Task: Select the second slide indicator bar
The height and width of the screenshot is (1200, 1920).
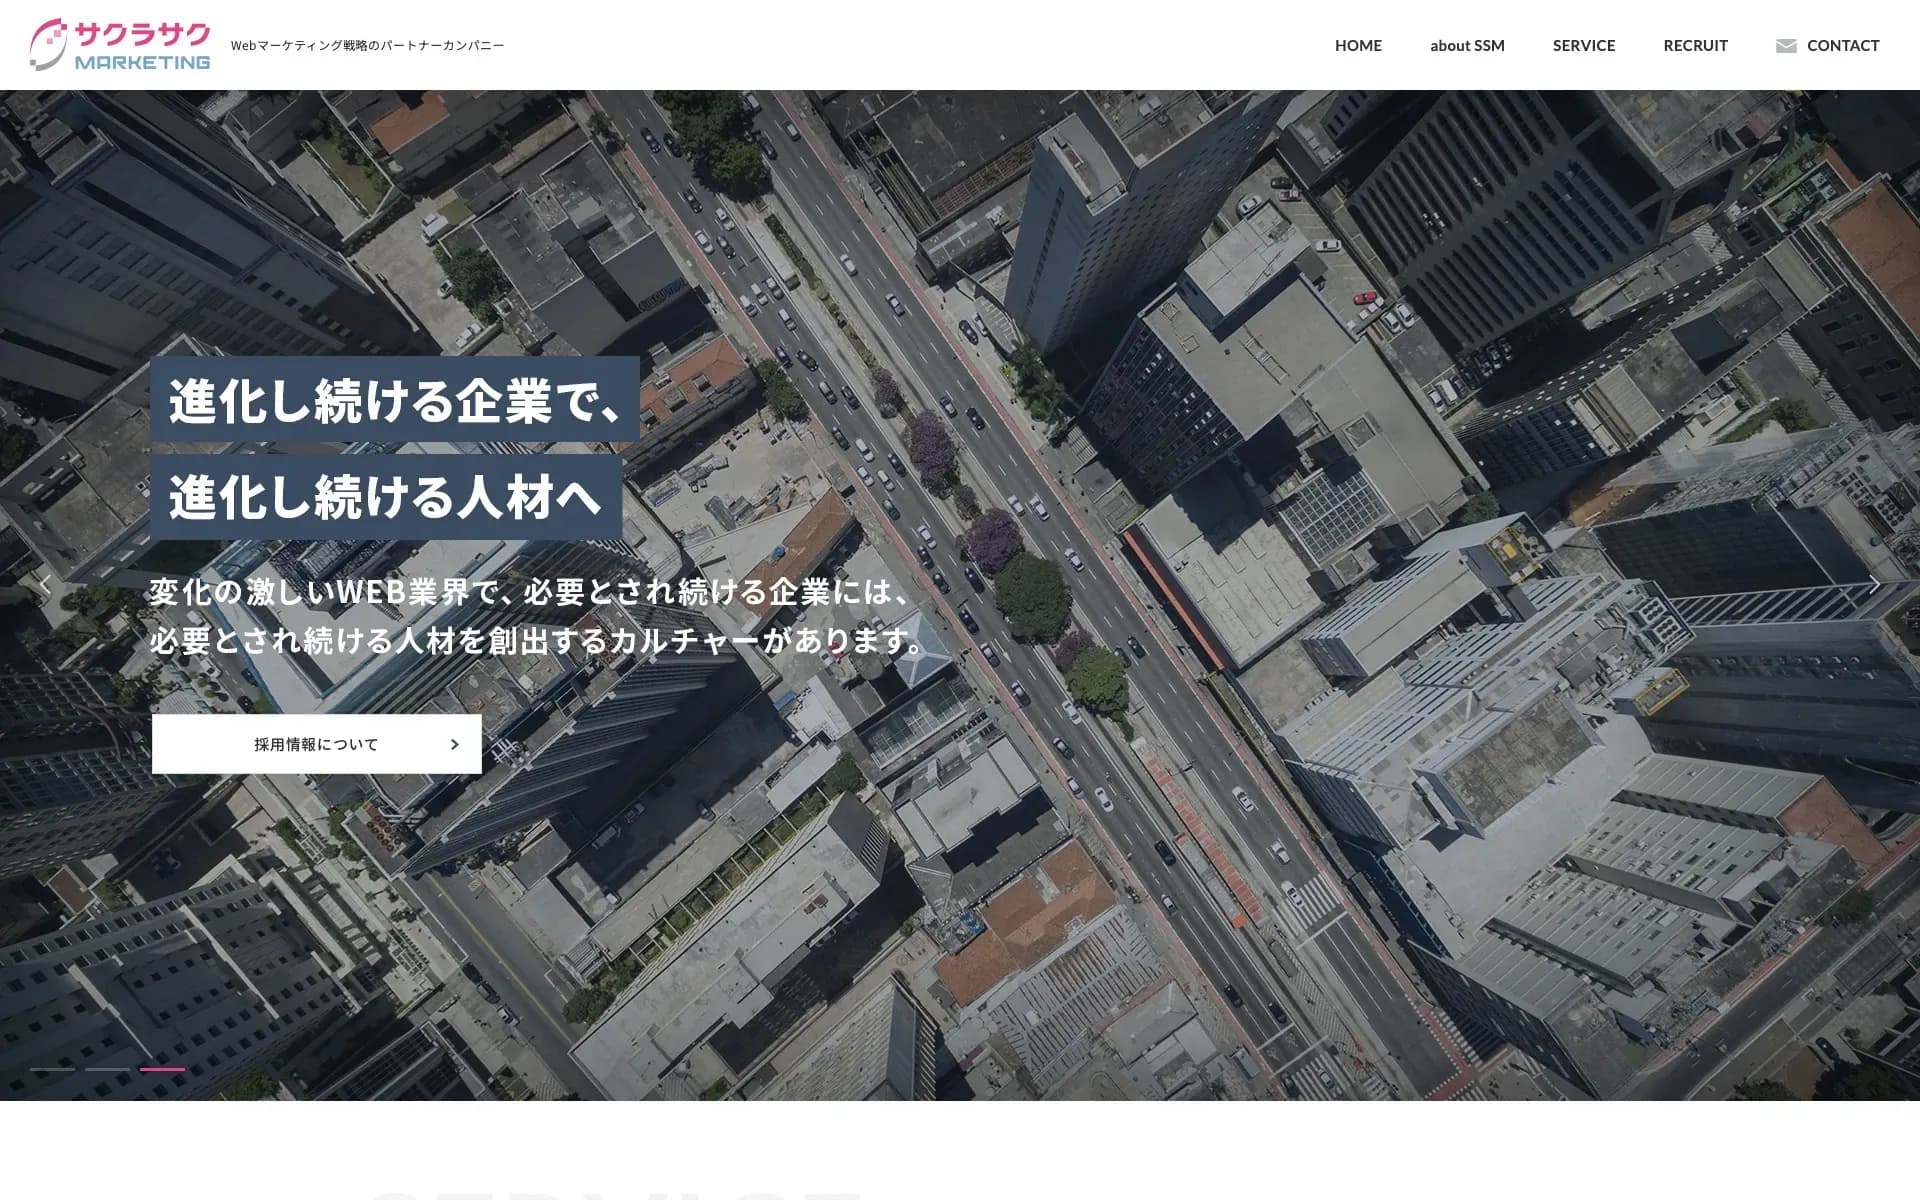Action: tap(107, 1069)
